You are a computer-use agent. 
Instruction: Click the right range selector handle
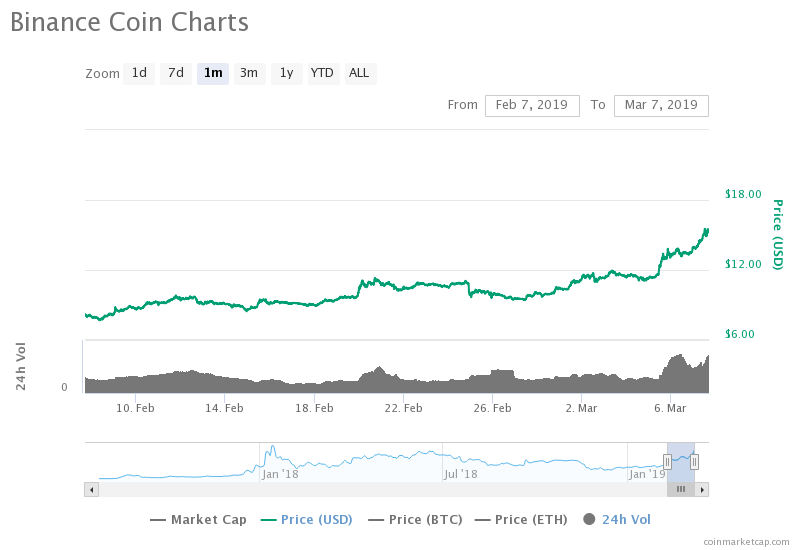(x=694, y=461)
